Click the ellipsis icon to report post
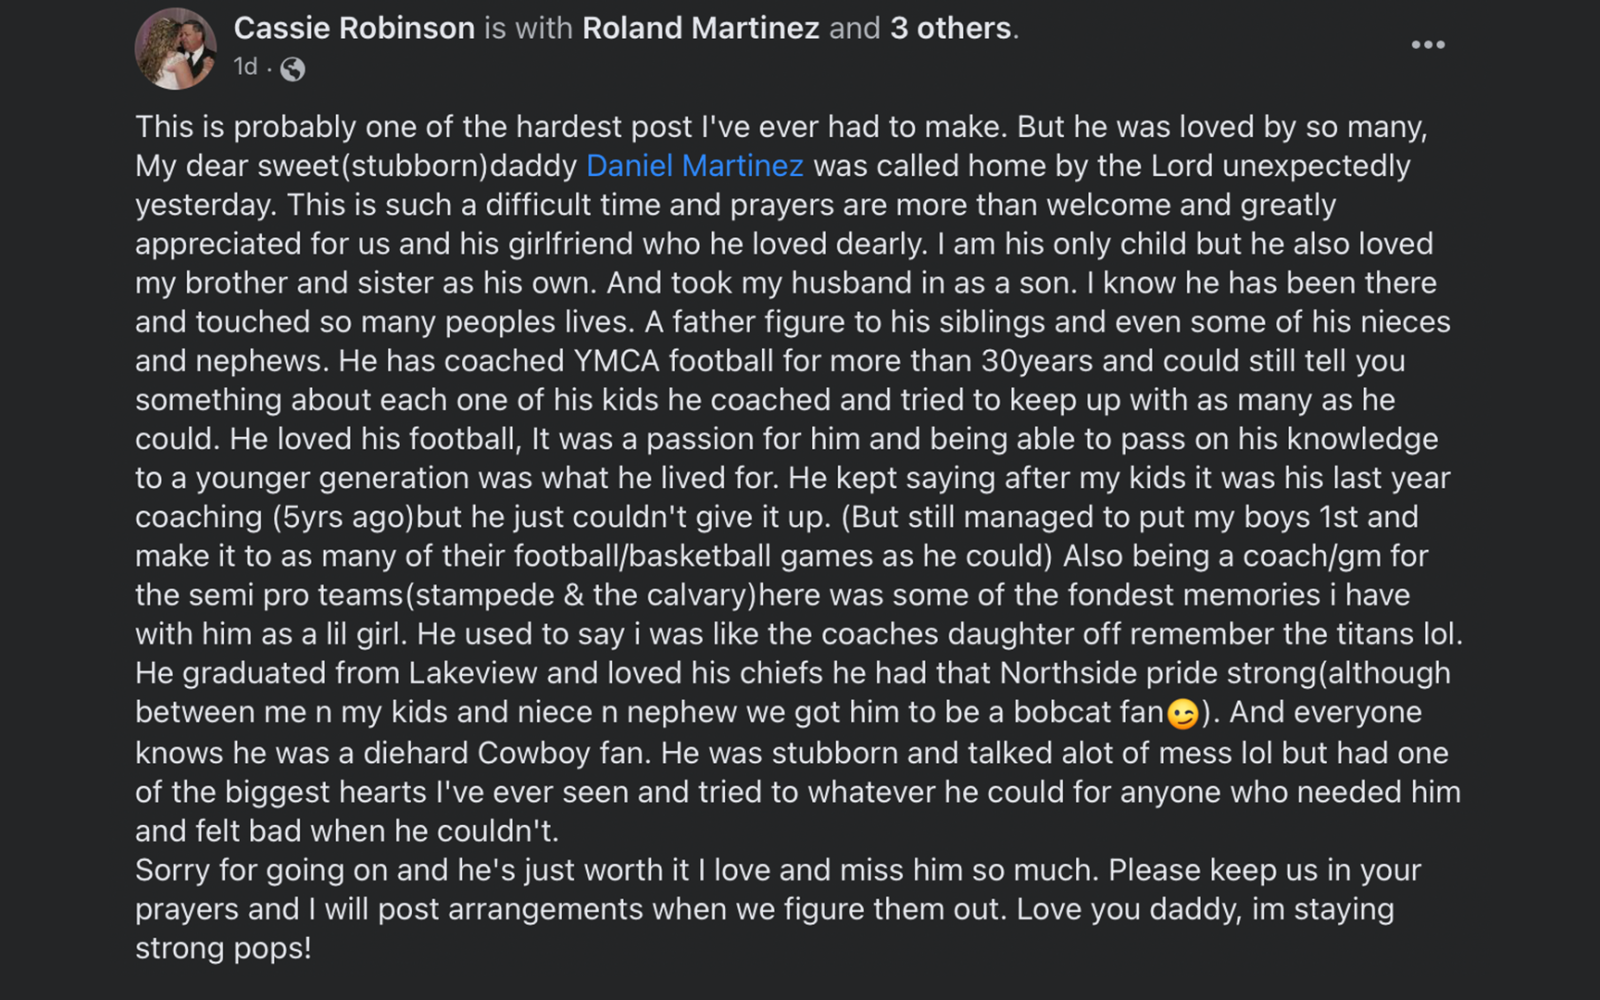This screenshot has width=1600, height=1000. pos(1429,44)
